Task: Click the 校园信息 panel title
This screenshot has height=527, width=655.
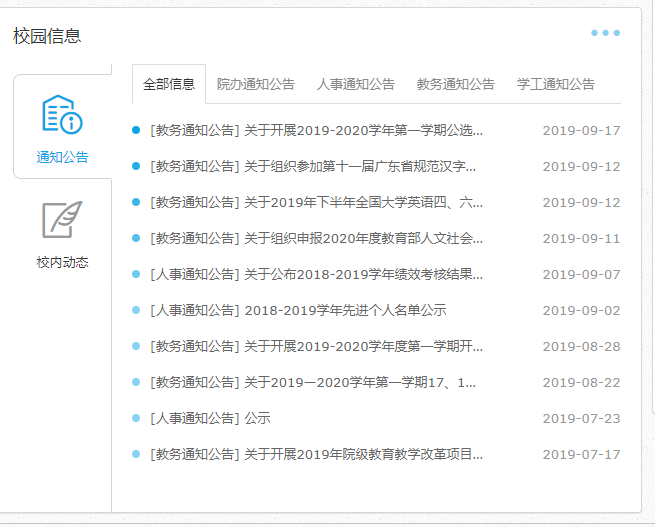Action: pyautogui.click(x=47, y=36)
